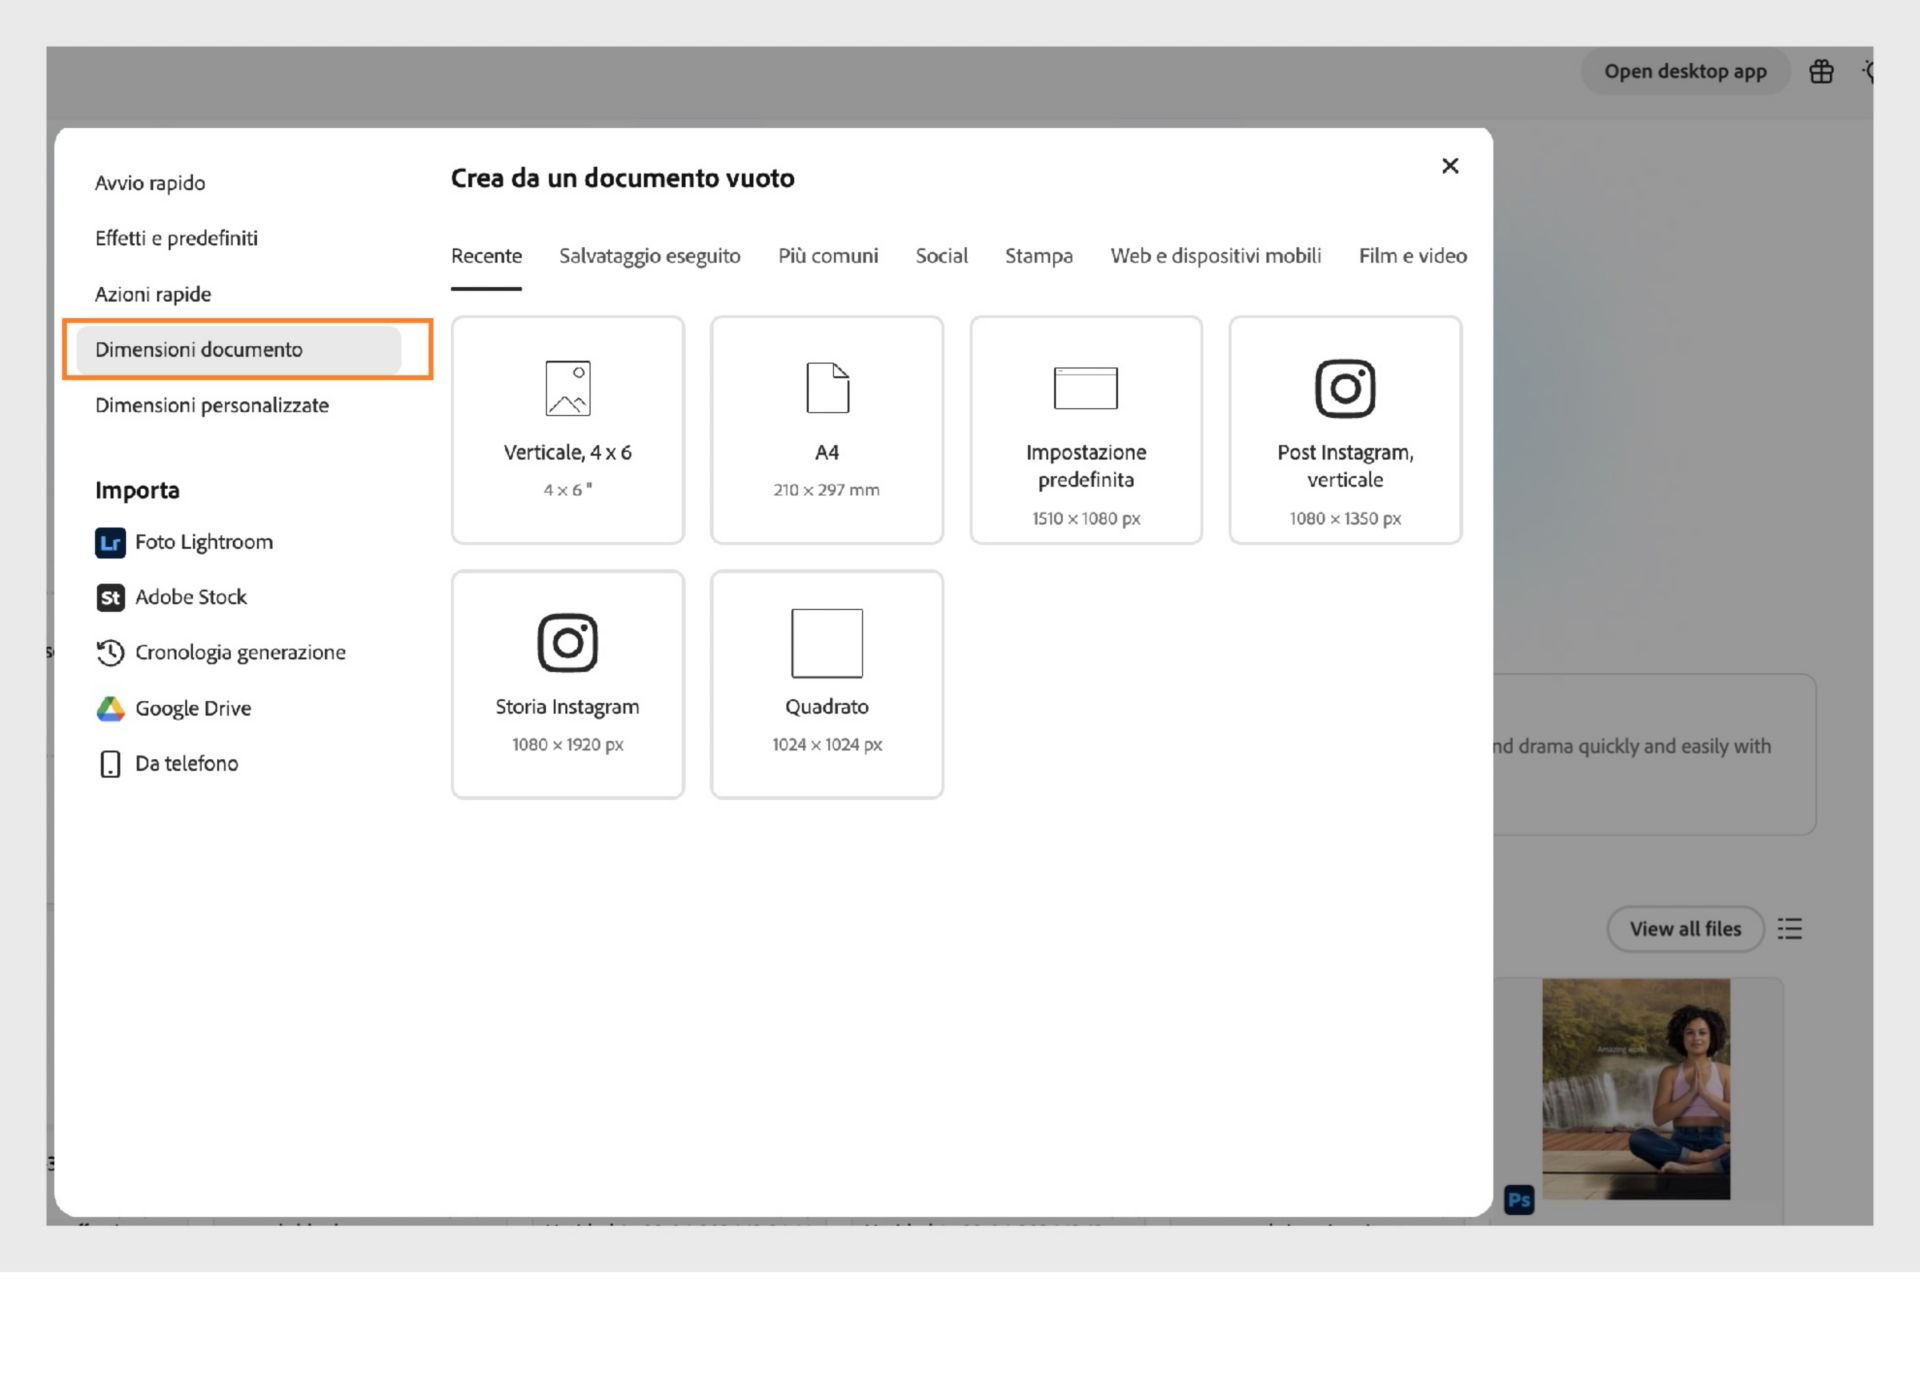Image resolution: width=1920 pixels, height=1380 pixels.
Task: Open Effetti e predefiniti section
Action: tap(176, 238)
